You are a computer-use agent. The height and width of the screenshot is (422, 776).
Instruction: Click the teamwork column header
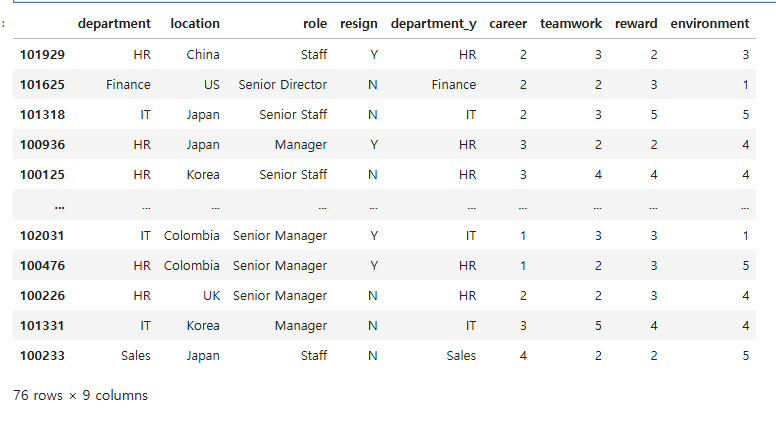(x=571, y=24)
